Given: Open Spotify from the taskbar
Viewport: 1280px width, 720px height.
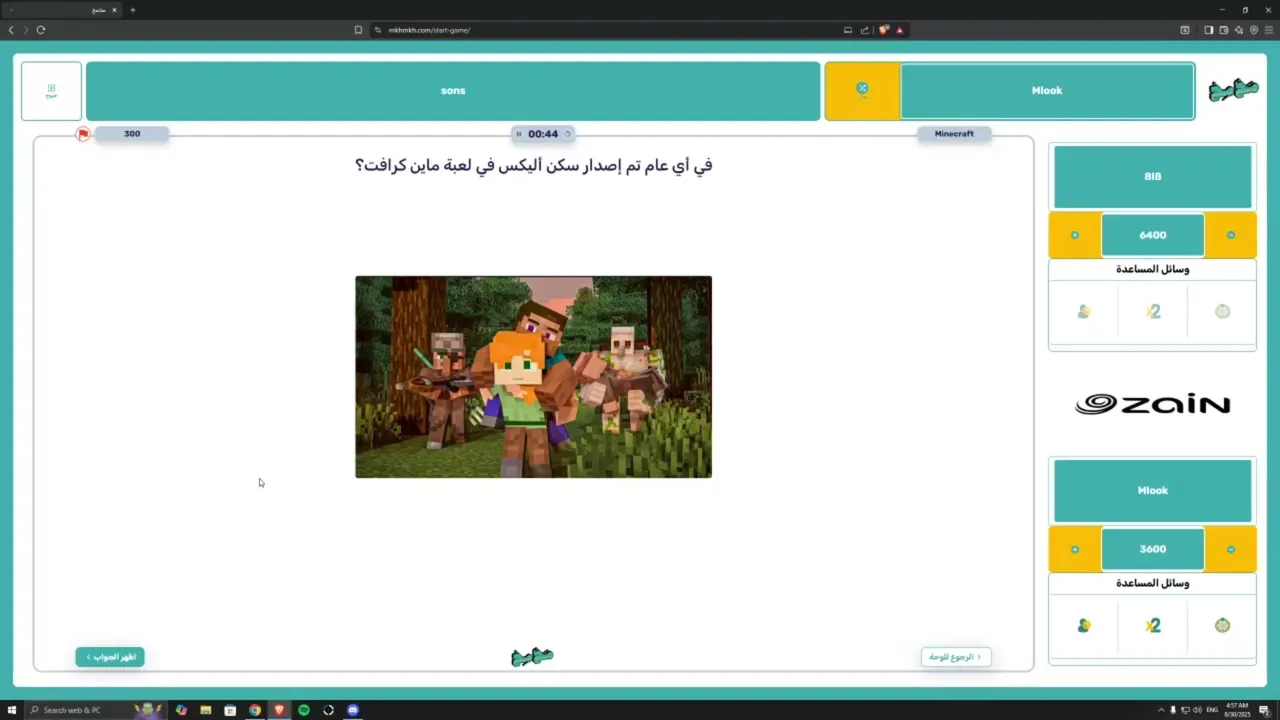Looking at the screenshot, I should coord(304,710).
